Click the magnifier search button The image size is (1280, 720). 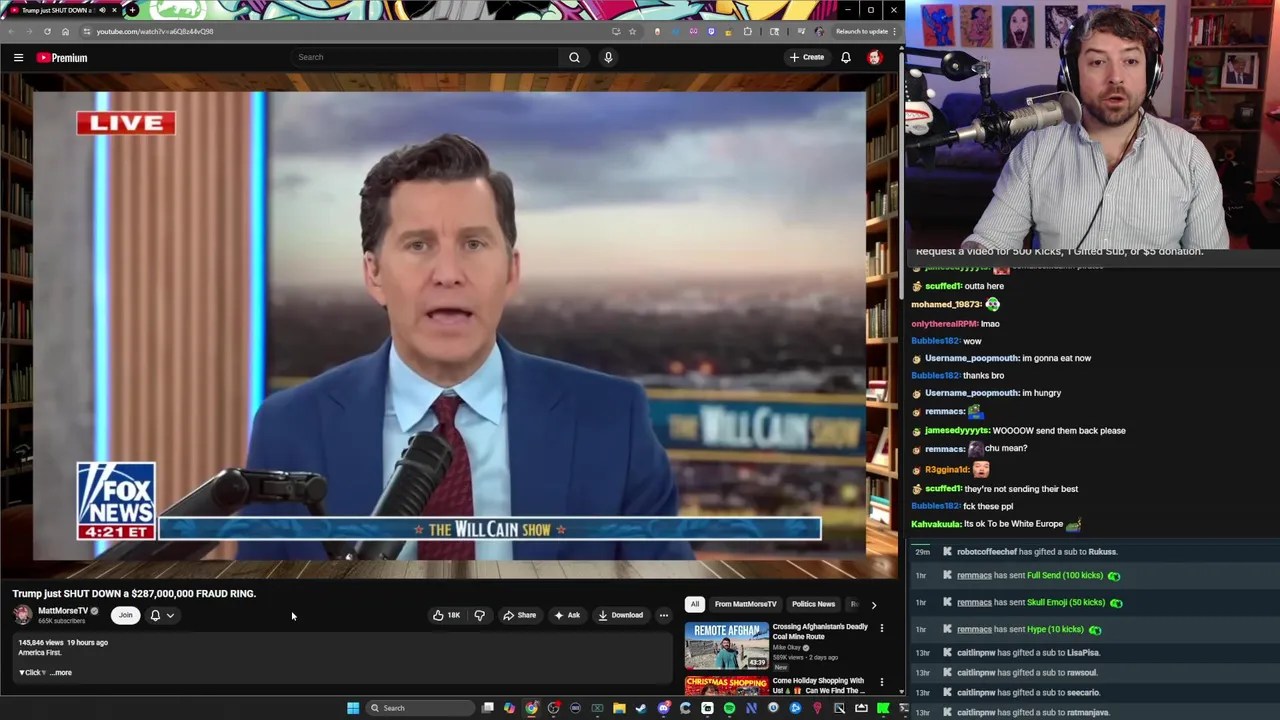pyautogui.click(x=574, y=57)
